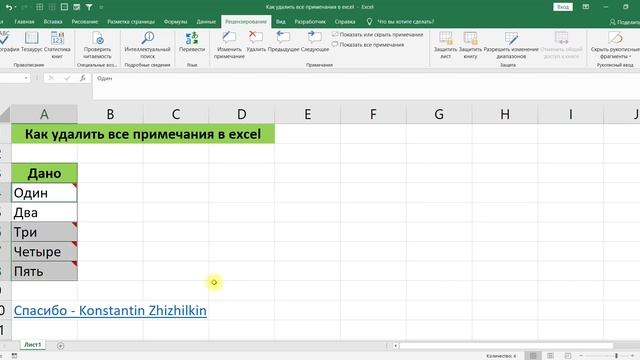
Task: Click the zoom out minus button
Action: pyautogui.click(x=581, y=356)
